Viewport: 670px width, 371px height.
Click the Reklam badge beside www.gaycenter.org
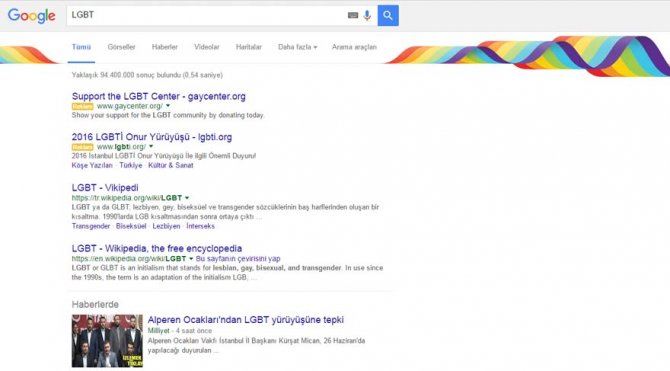pos(82,106)
